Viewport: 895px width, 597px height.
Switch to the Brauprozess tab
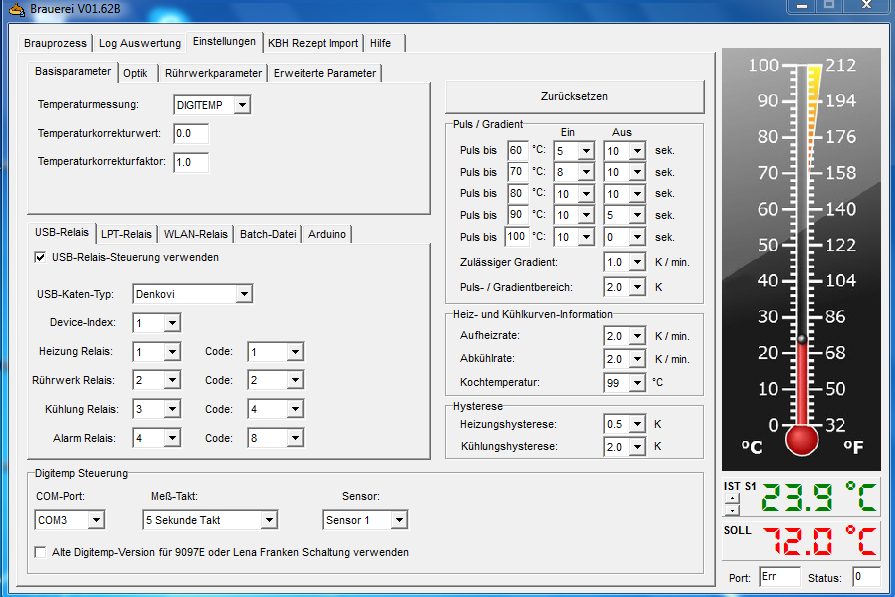(55, 43)
